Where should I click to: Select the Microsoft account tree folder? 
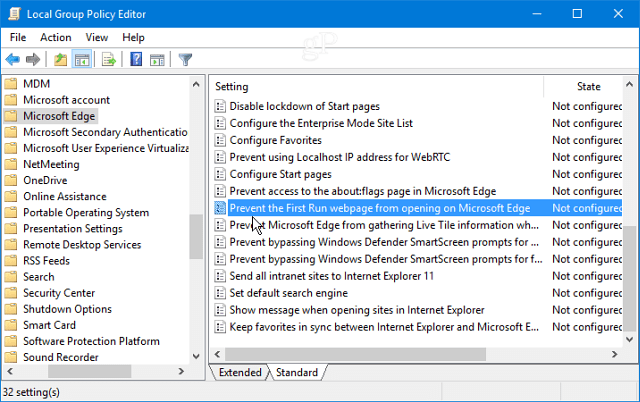(x=67, y=100)
